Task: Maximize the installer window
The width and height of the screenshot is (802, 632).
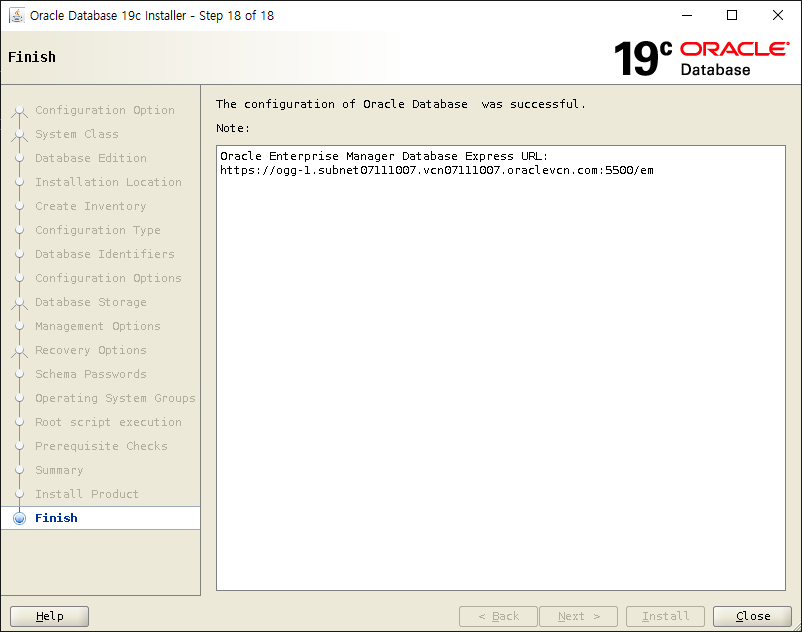Action: 732,15
